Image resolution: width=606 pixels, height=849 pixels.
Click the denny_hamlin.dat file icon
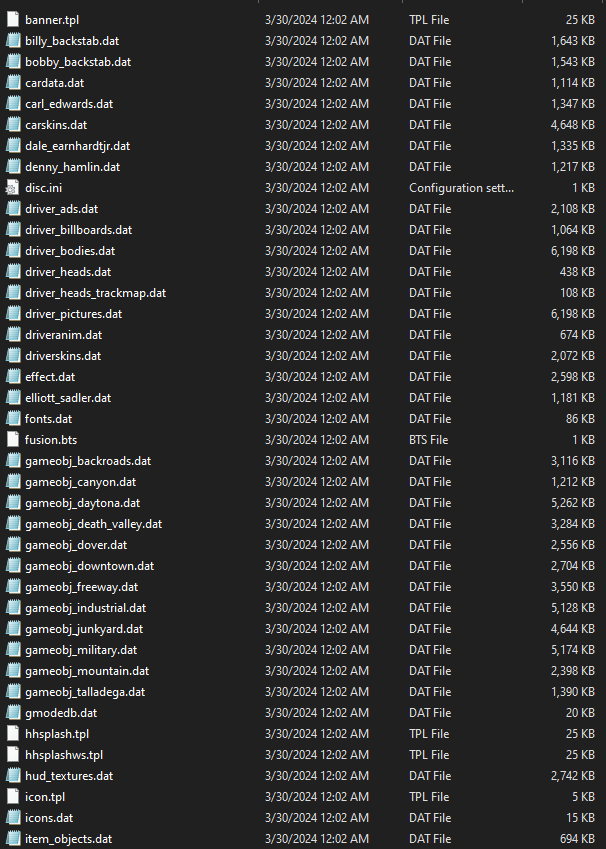[x=13, y=167]
